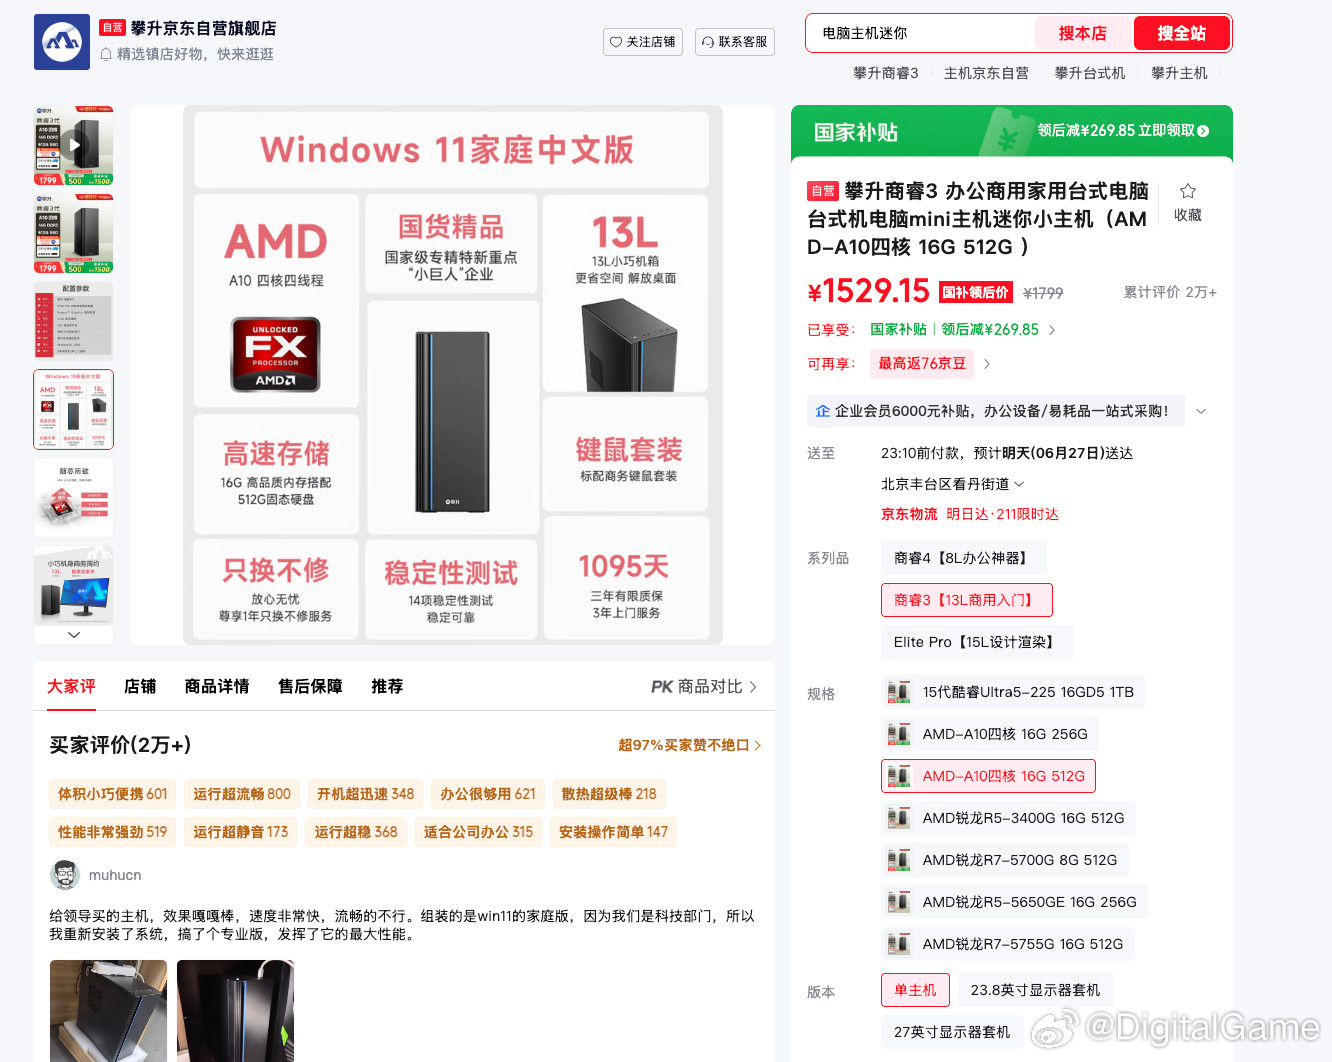
Task: Select version 27英寸显示器套机
Action: tap(952, 1032)
